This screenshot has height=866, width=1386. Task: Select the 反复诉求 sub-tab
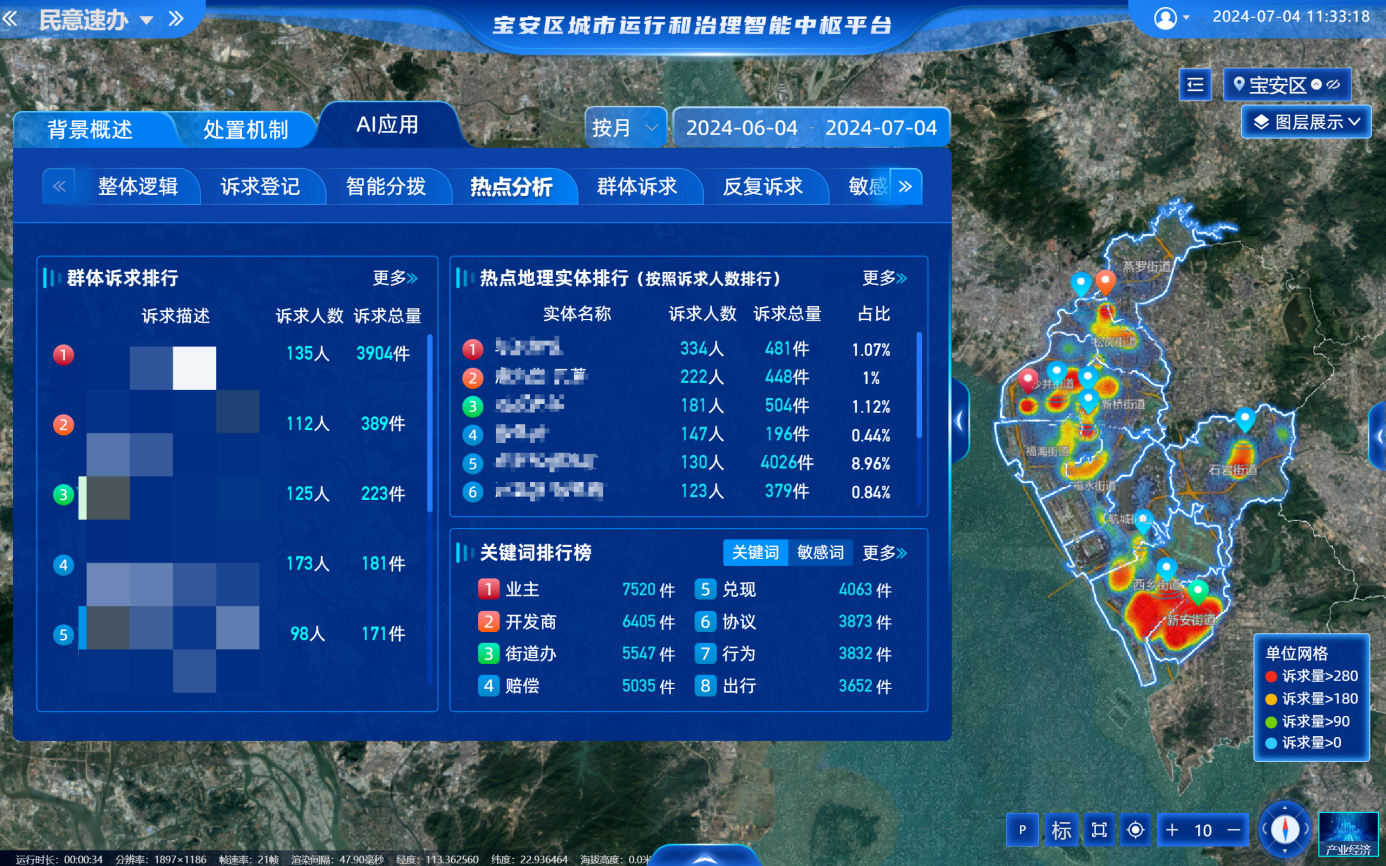pos(763,186)
